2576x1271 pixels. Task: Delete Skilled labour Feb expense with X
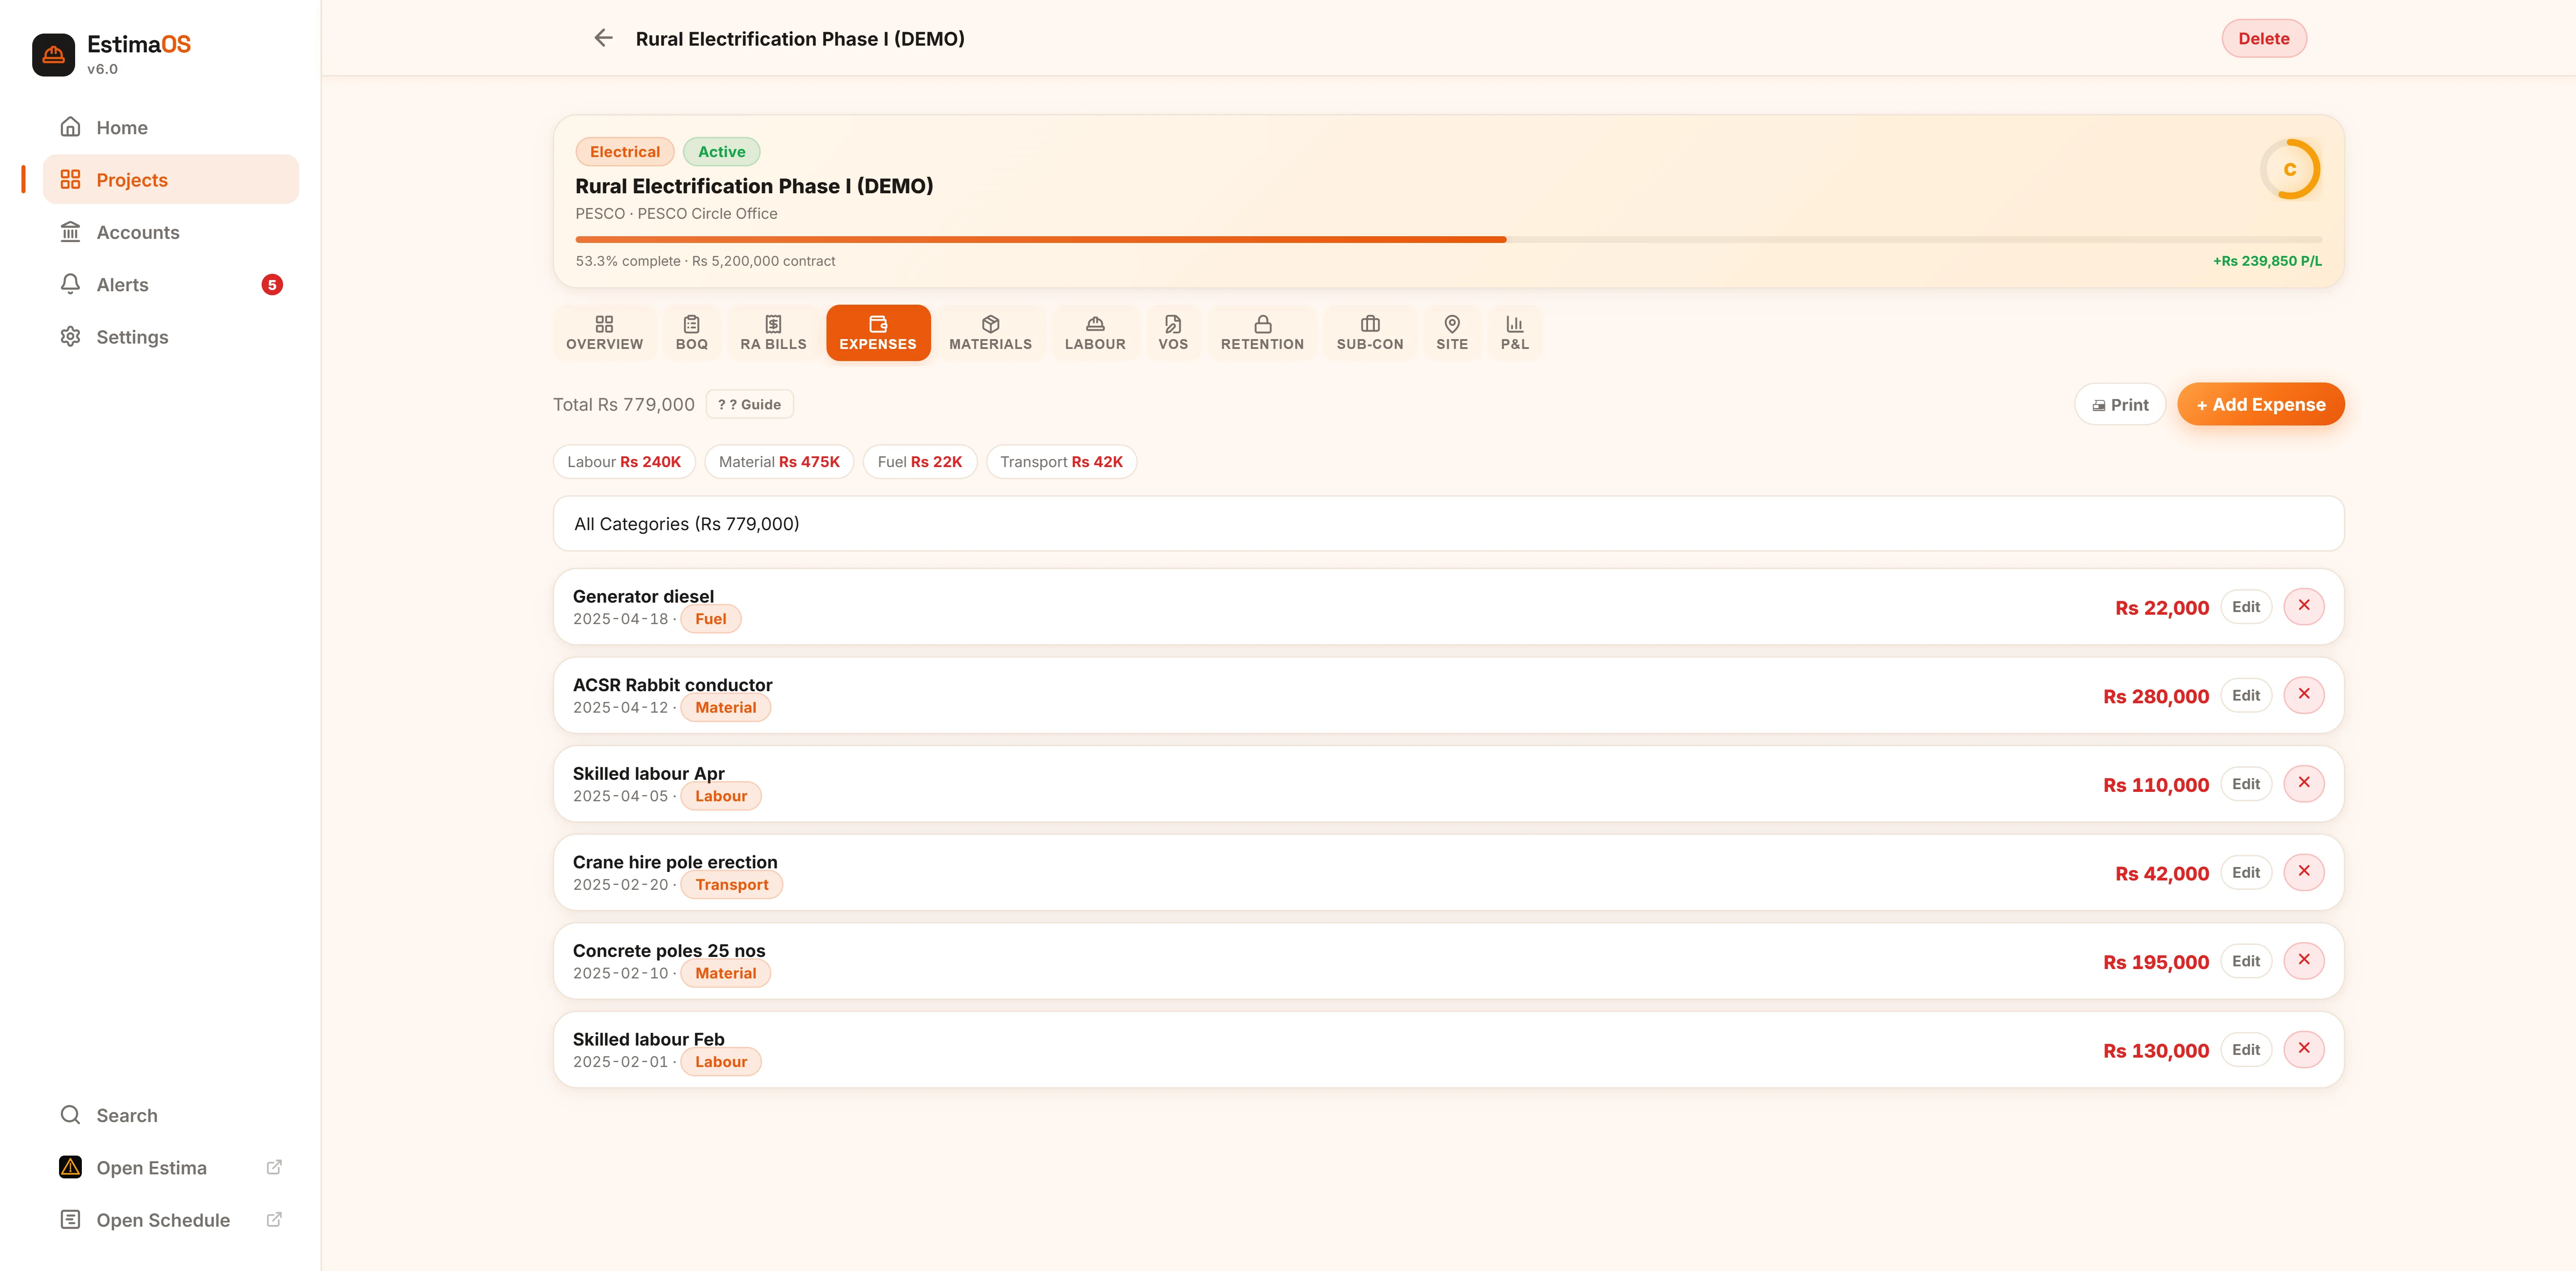click(x=2304, y=1049)
